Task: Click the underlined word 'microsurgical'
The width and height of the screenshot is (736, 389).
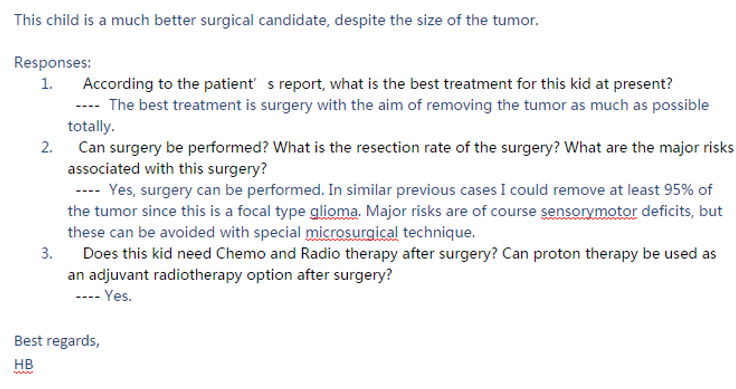Action: (352, 233)
